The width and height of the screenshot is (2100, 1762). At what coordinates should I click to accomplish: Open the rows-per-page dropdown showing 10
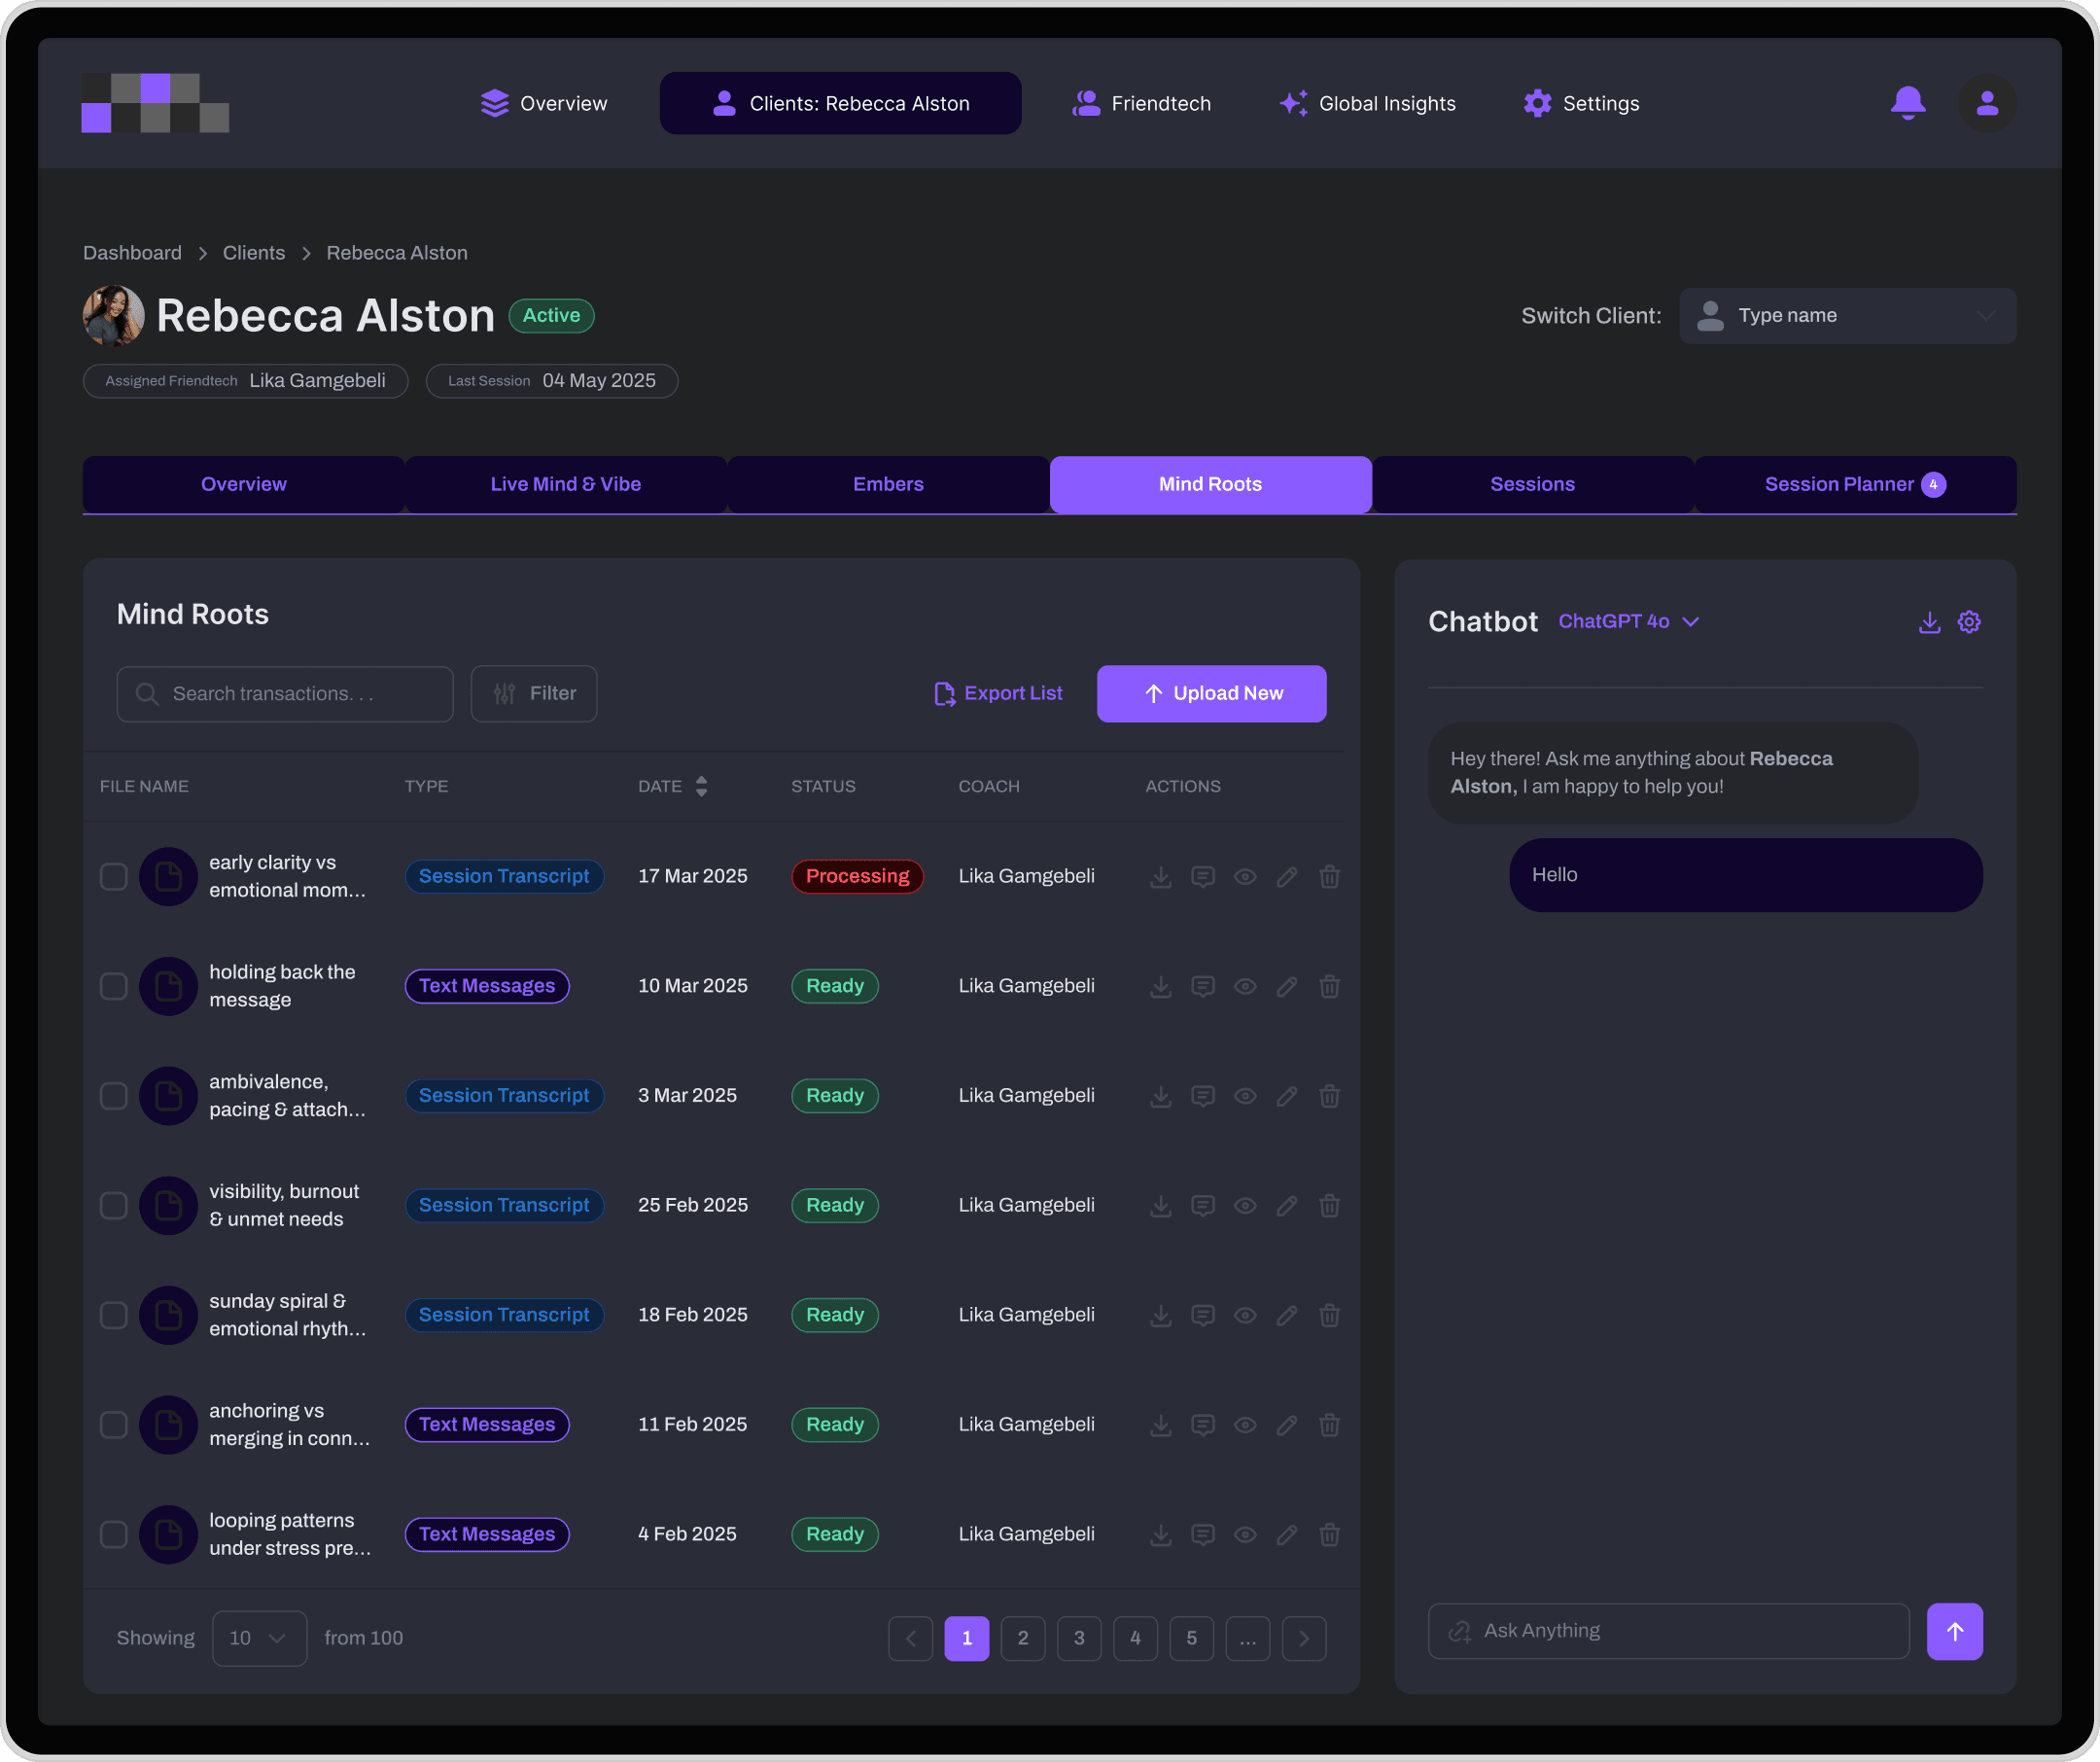coord(259,1638)
